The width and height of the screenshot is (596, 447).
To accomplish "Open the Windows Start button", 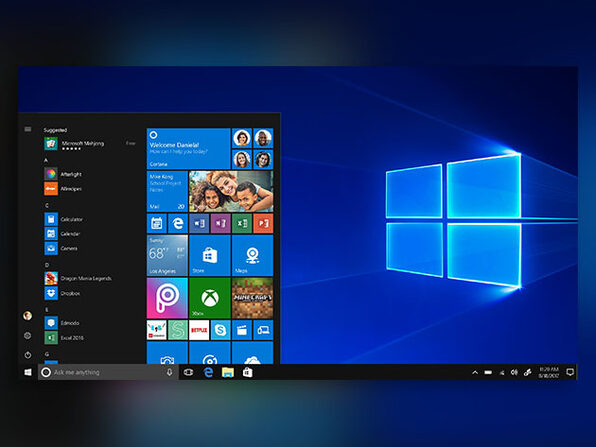I will pyautogui.click(x=28, y=372).
